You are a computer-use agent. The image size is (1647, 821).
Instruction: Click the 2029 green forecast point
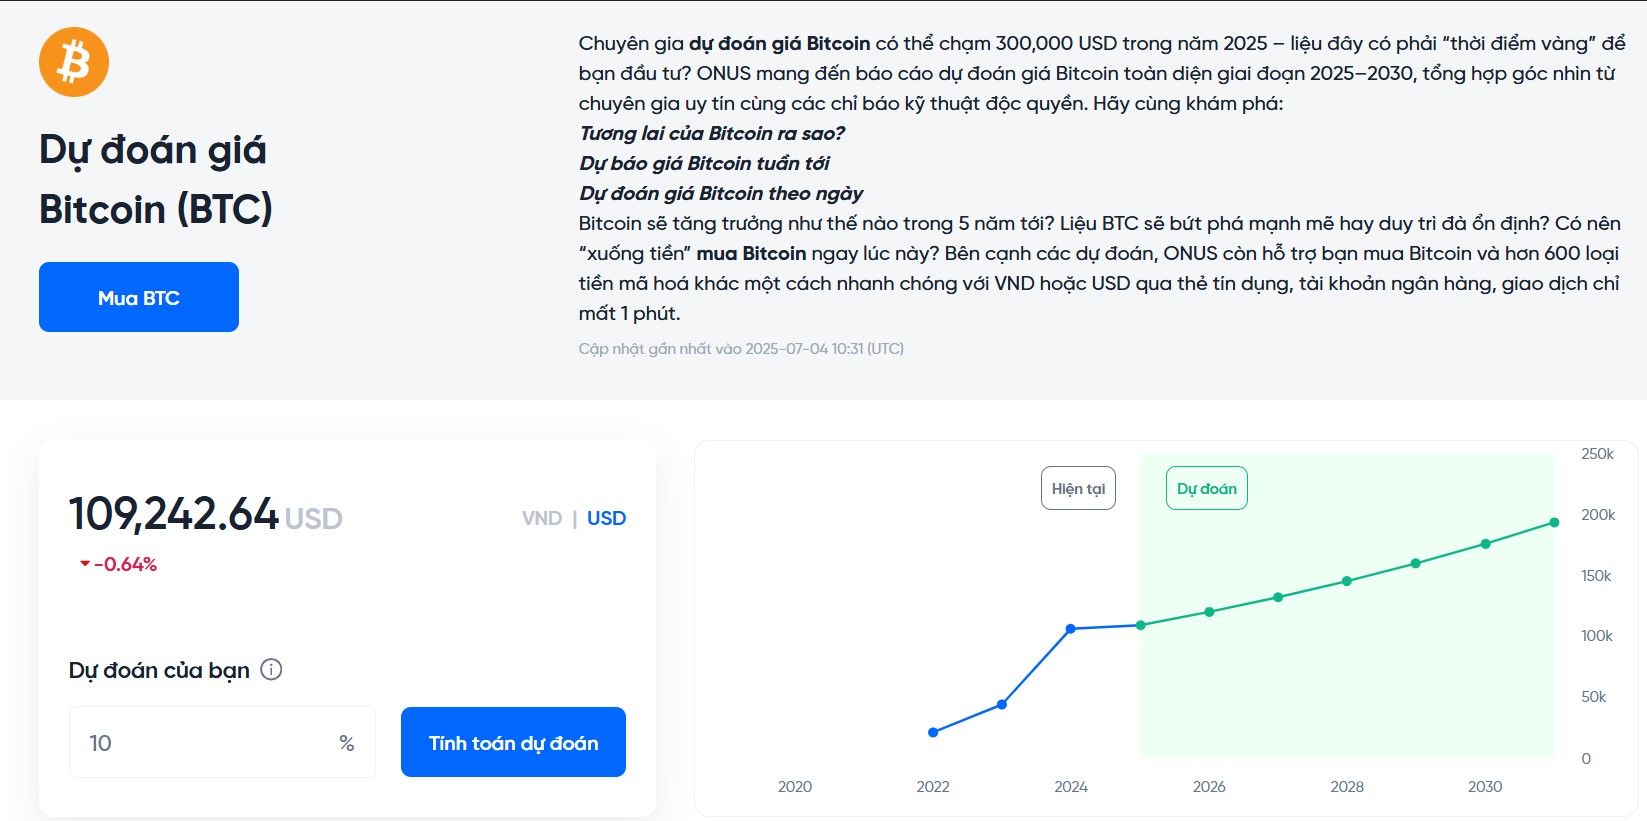1416,563
